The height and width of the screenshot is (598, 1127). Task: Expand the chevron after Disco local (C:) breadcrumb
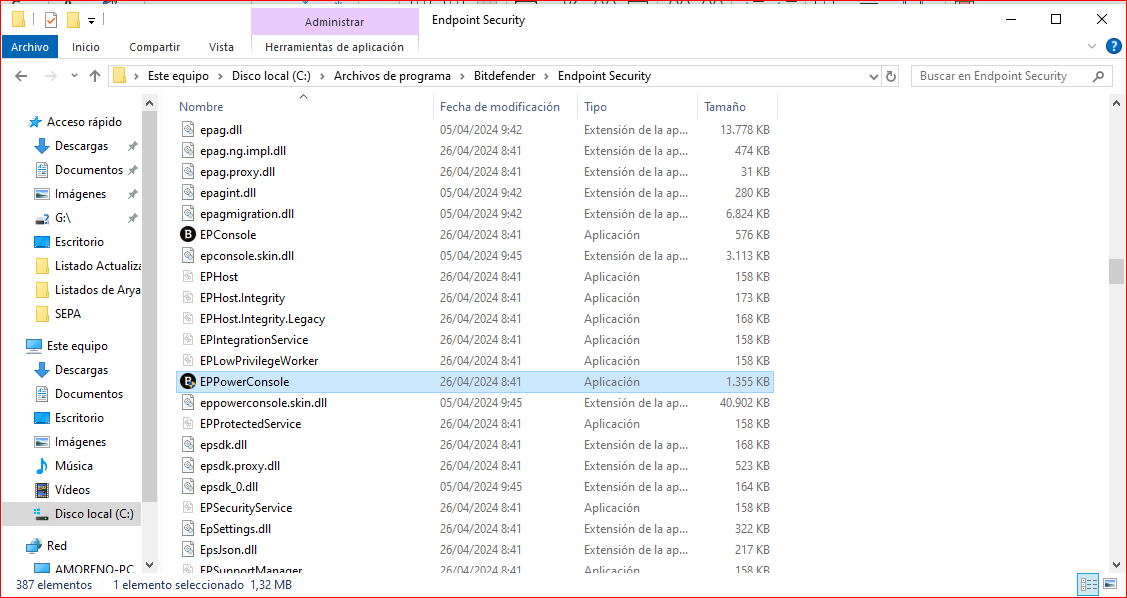[322, 76]
